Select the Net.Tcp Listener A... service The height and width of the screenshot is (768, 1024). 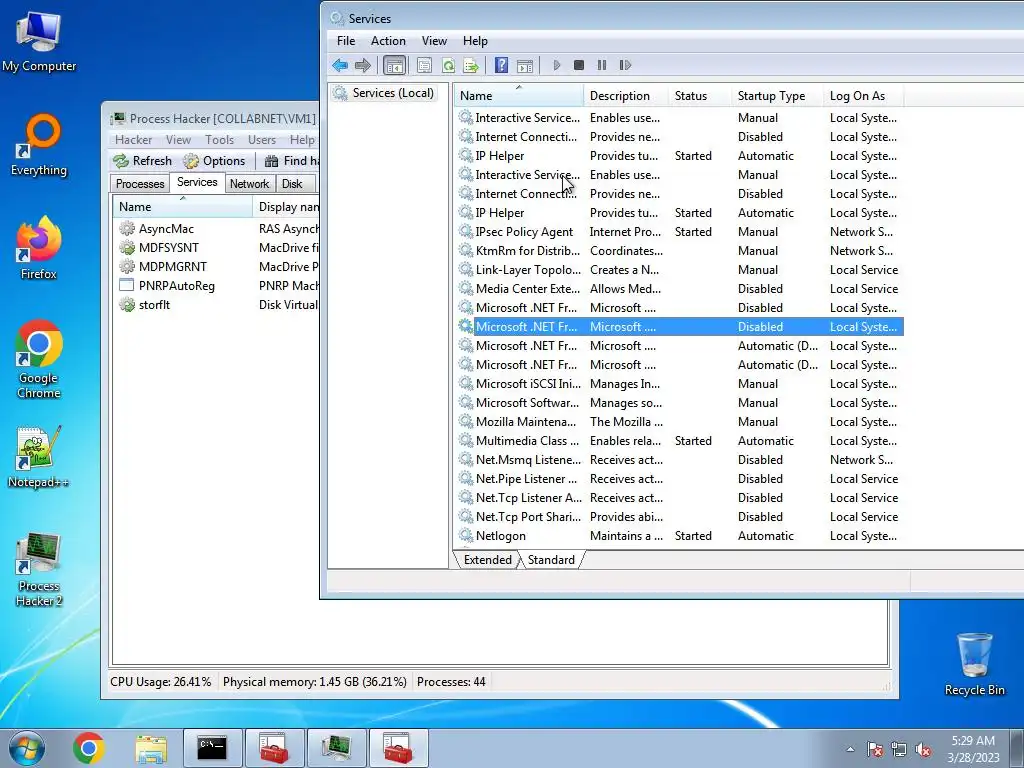pyautogui.click(x=679, y=498)
